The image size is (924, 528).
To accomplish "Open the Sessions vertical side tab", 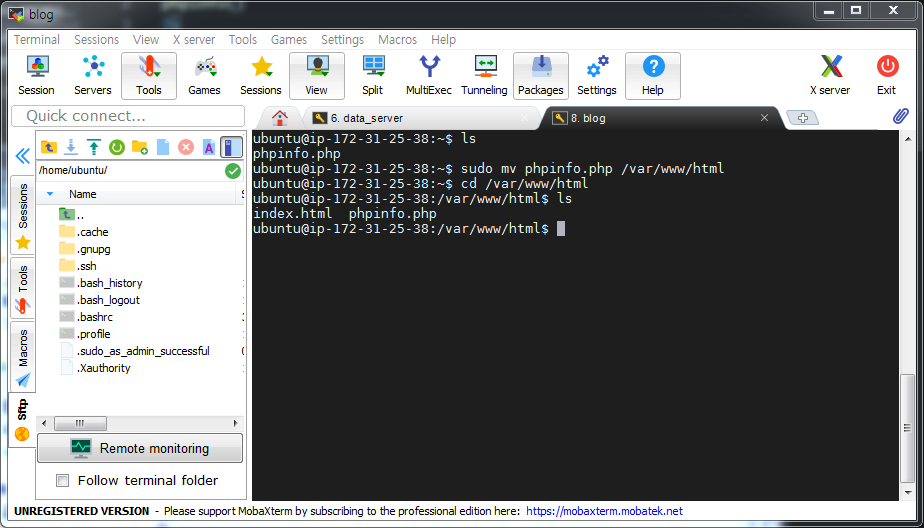I will [x=23, y=215].
